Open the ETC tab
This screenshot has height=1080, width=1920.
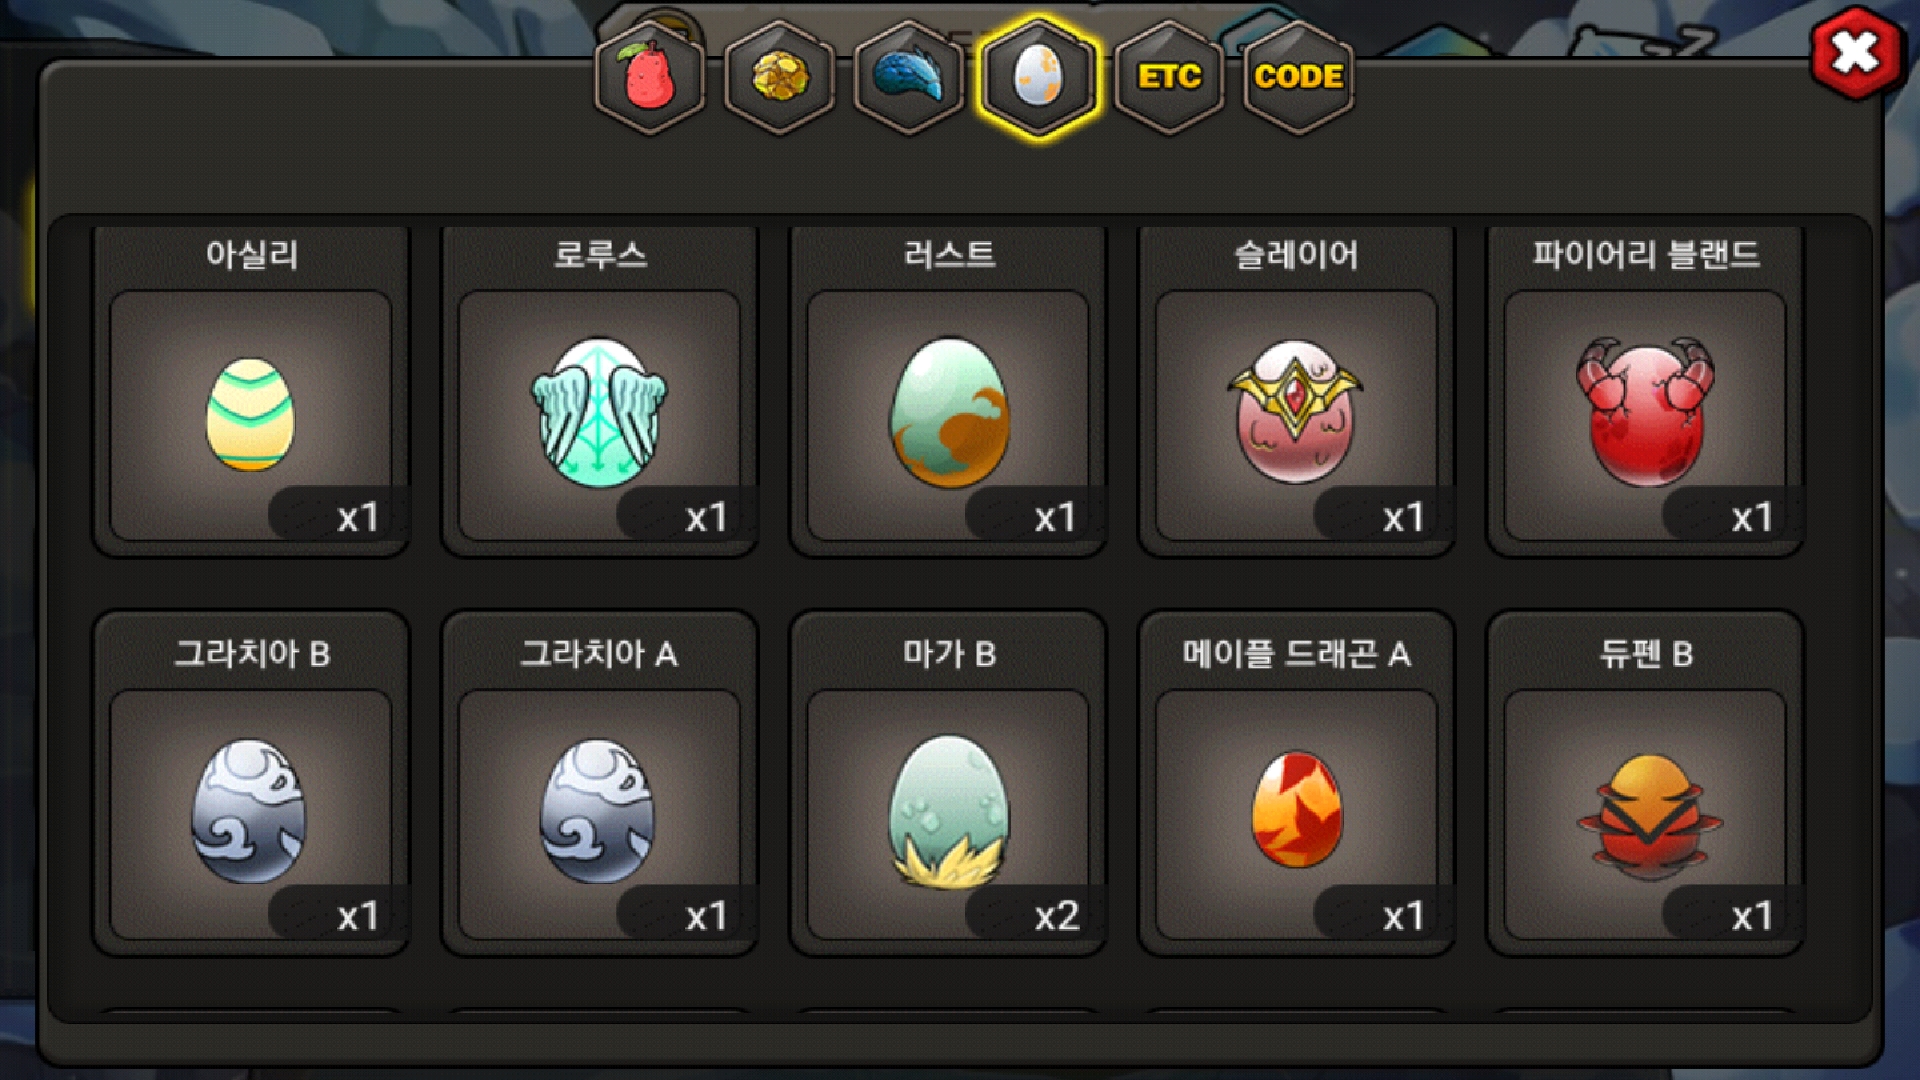[1169, 77]
